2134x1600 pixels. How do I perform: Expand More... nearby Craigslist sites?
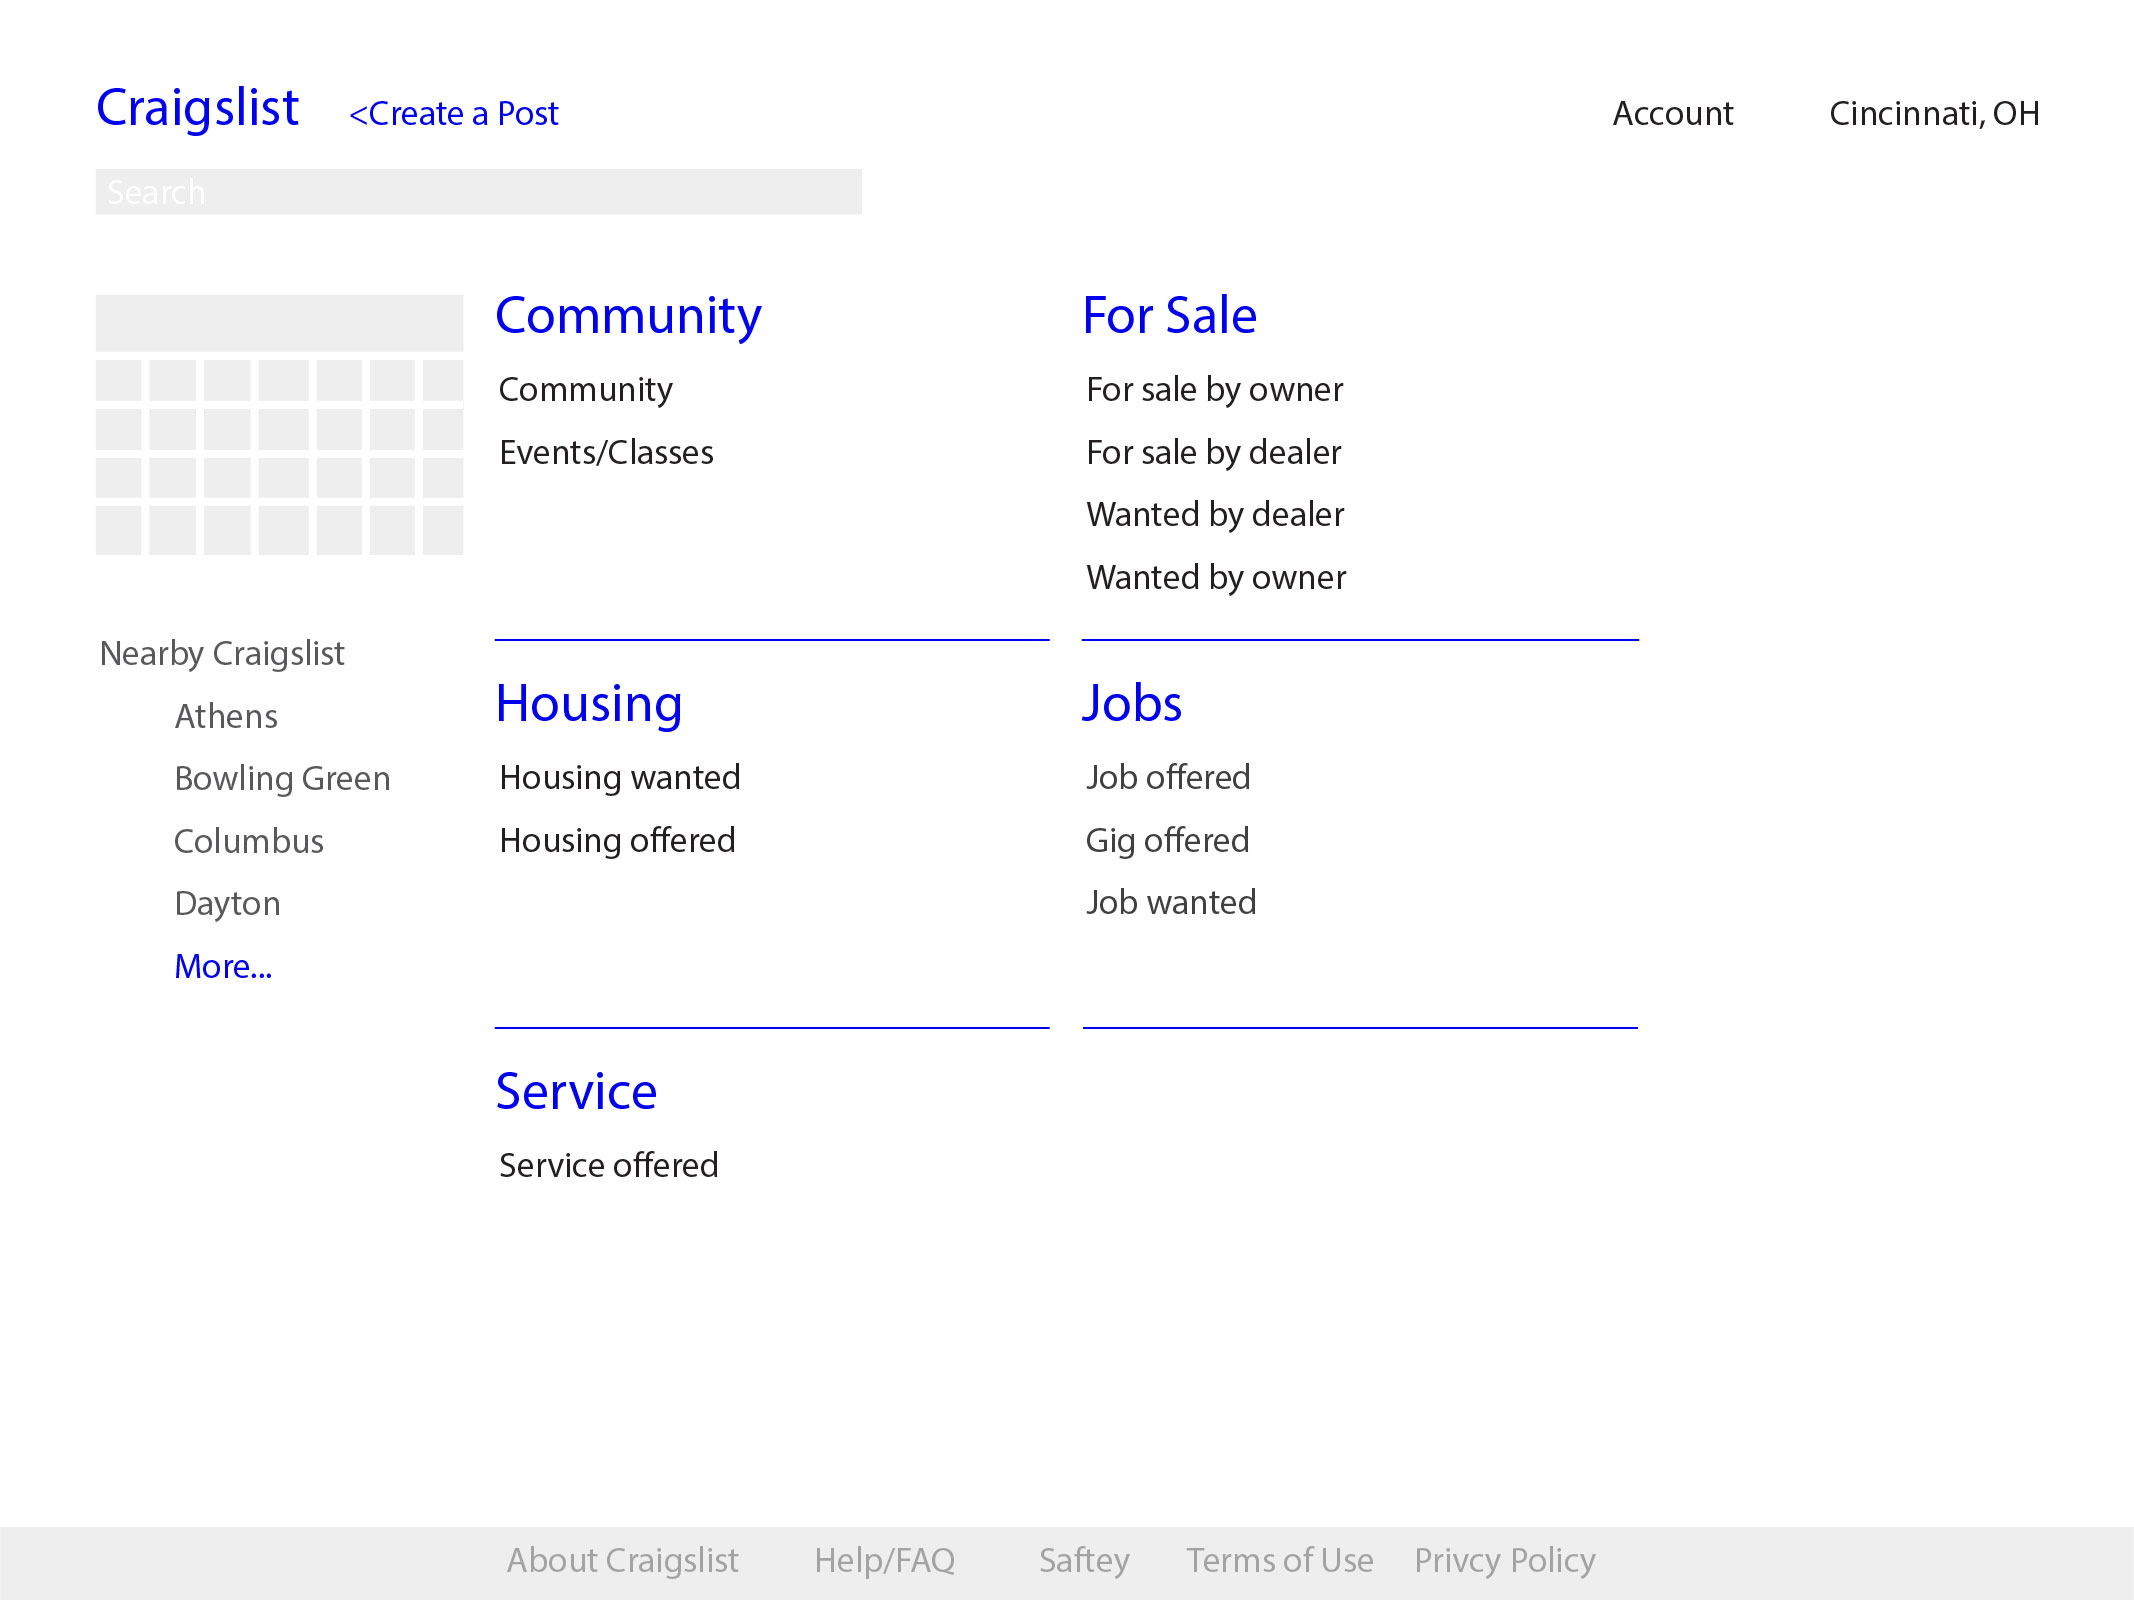(223, 967)
